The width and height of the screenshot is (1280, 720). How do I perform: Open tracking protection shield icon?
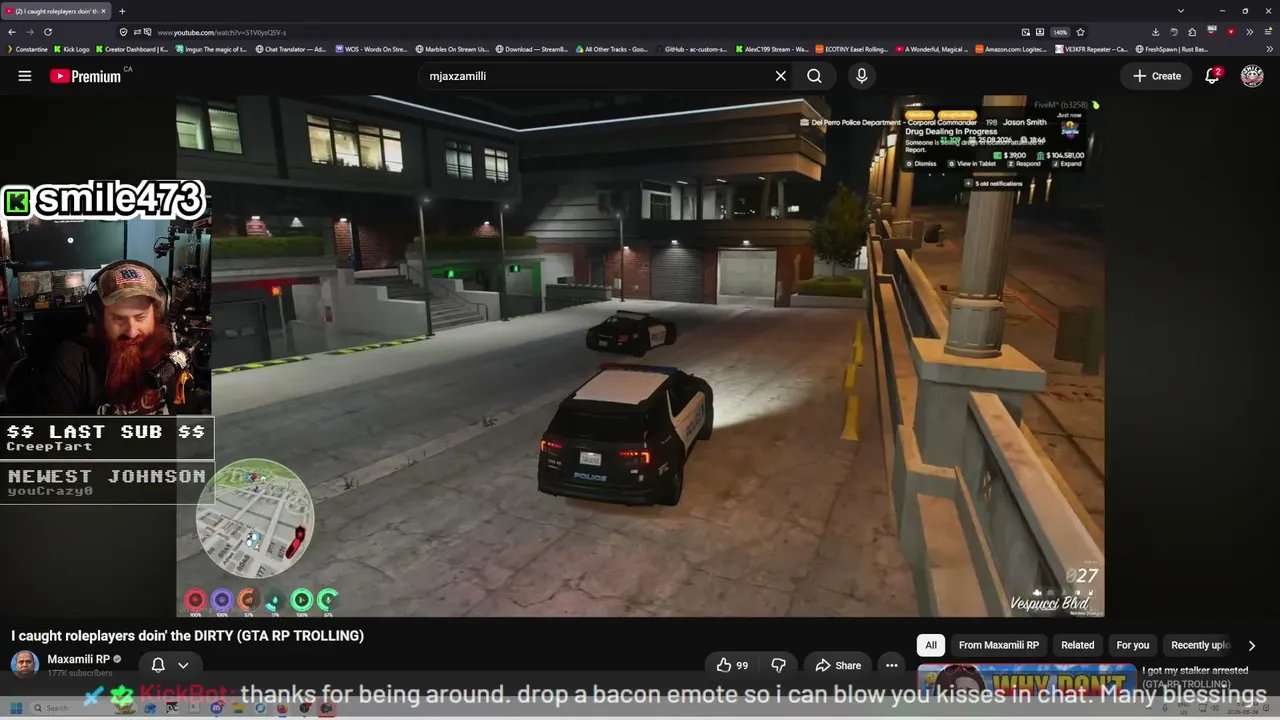(x=123, y=32)
